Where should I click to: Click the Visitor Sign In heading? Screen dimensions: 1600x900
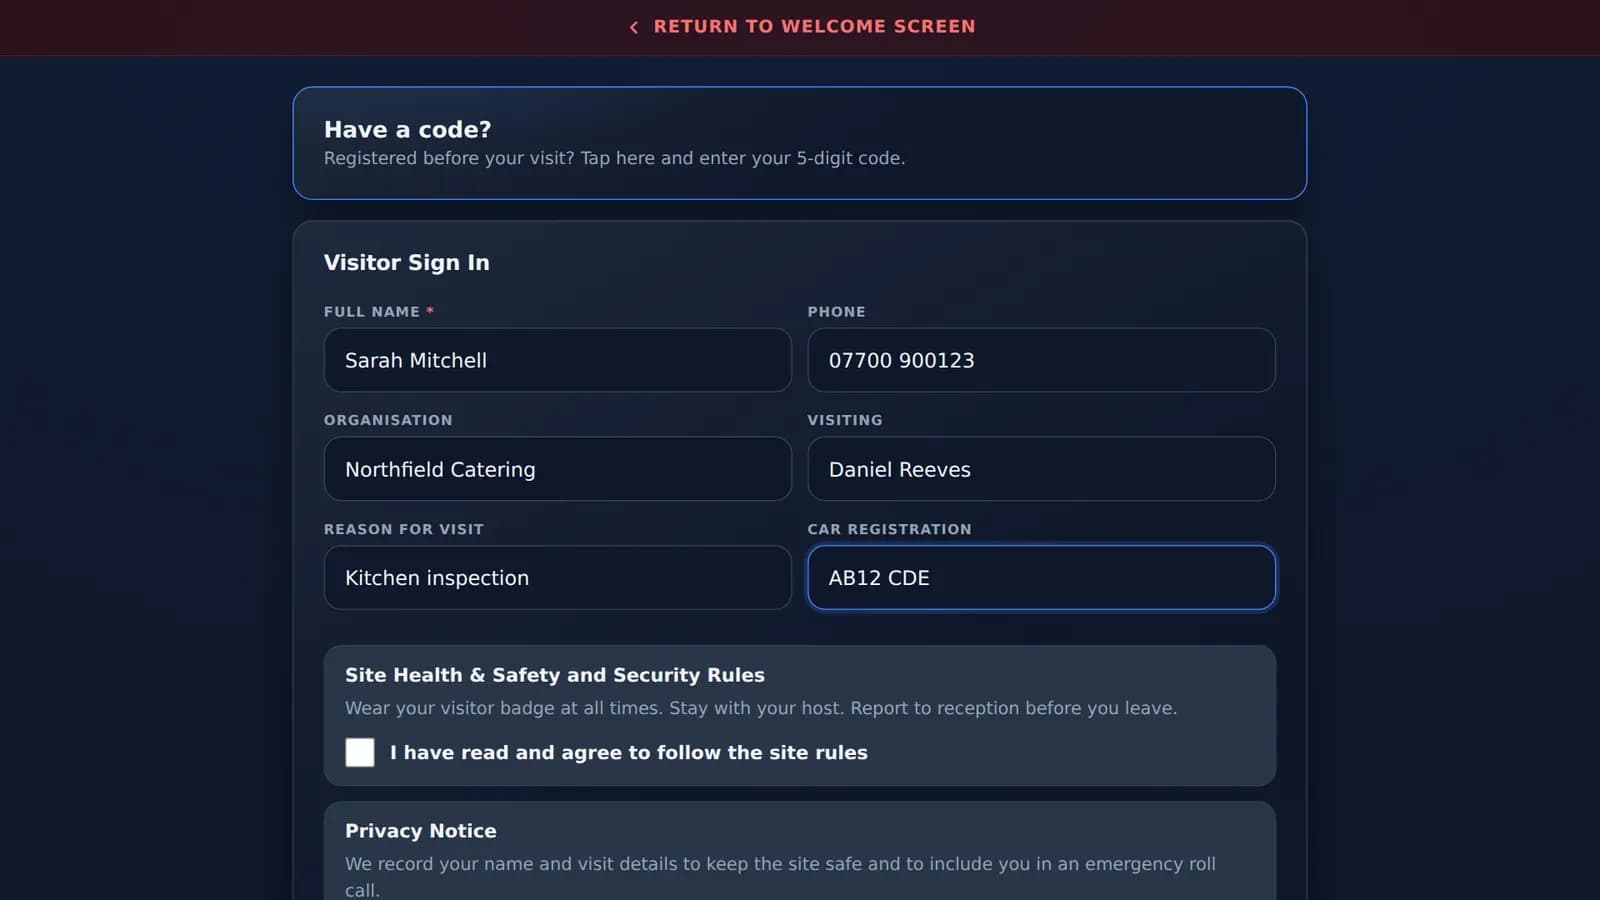[407, 262]
